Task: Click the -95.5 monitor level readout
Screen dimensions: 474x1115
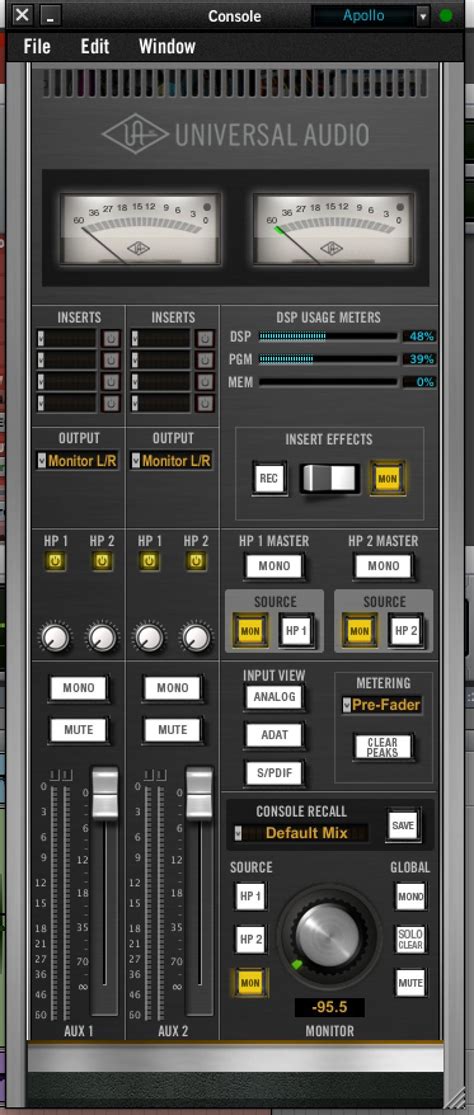Action: pos(330,1008)
